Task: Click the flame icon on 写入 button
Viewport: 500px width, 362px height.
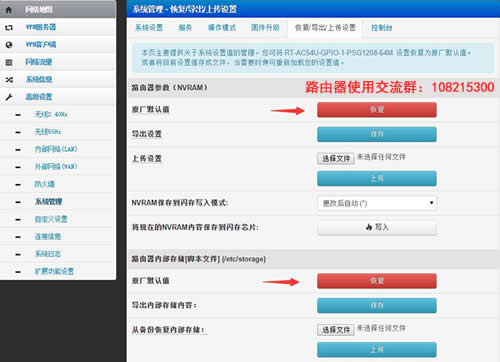Action: pos(369,227)
